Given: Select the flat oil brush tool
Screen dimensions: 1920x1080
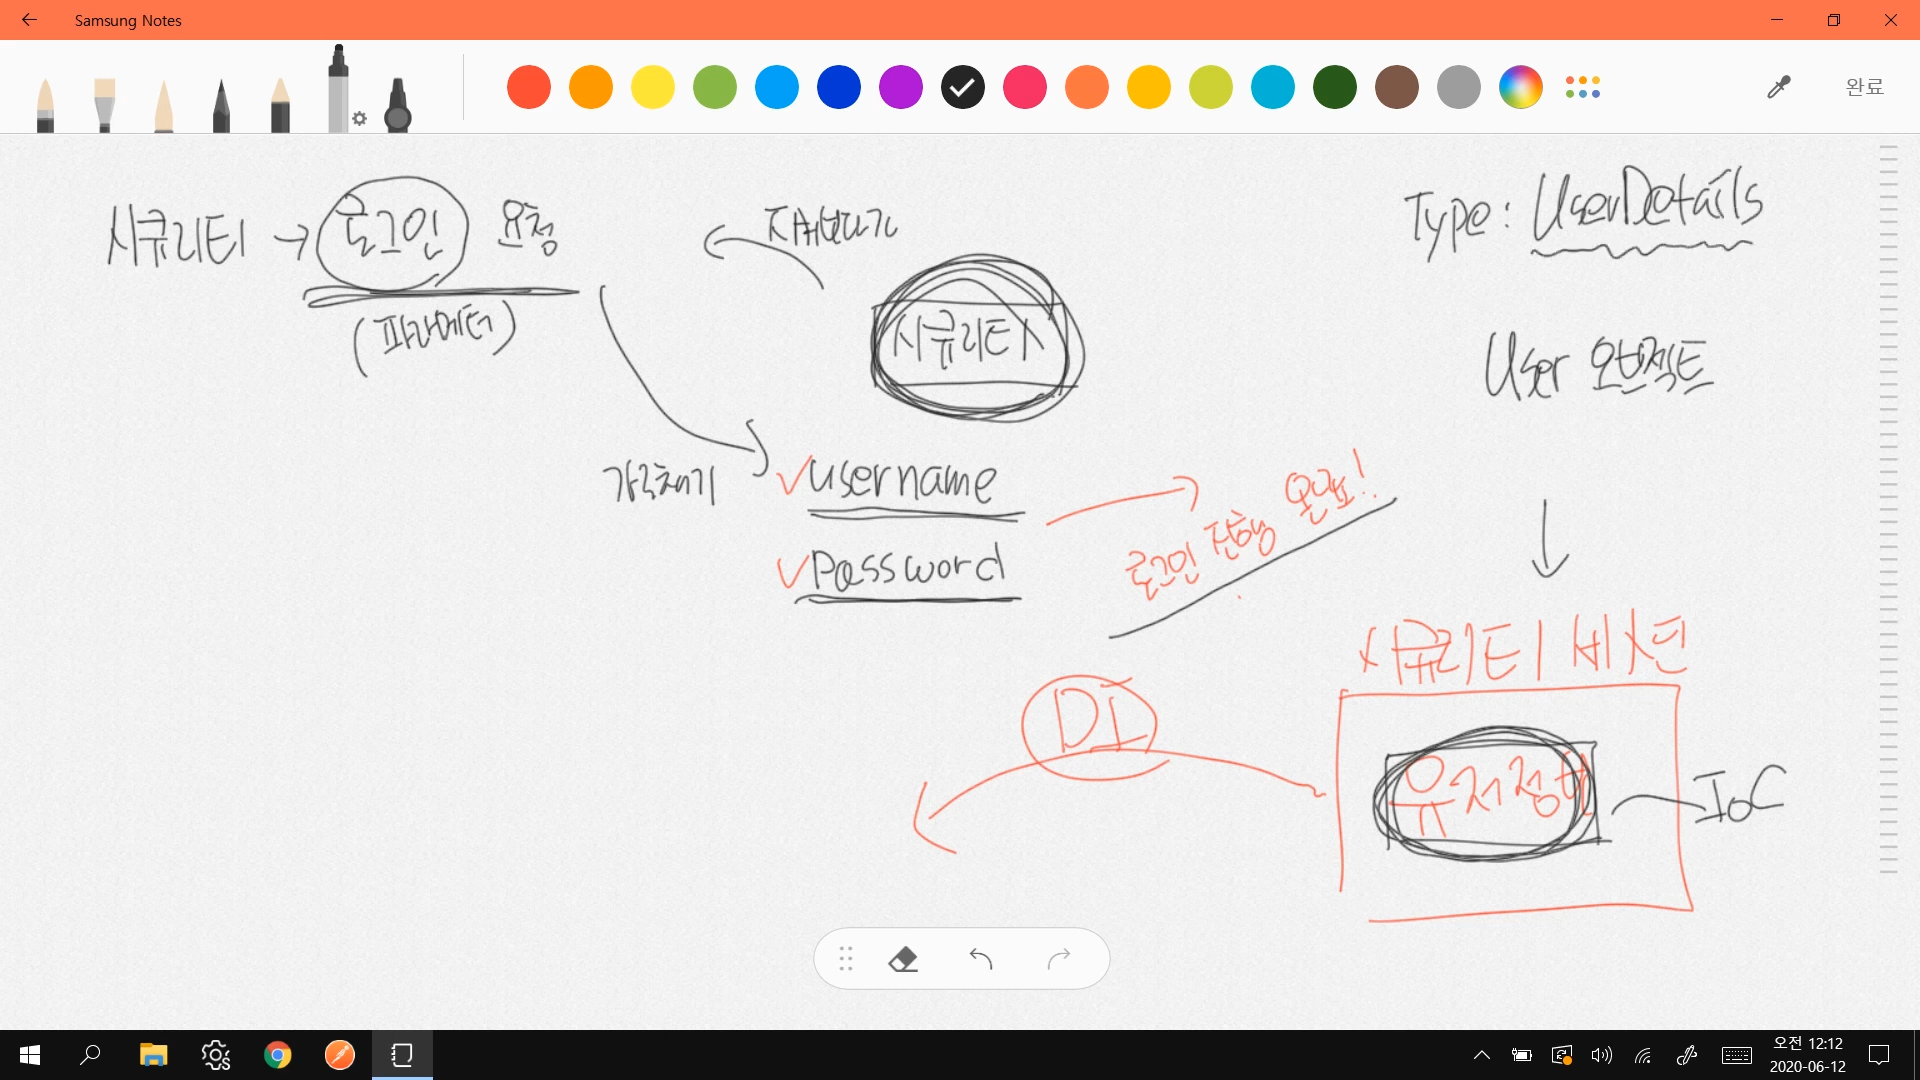Looking at the screenshot, I should 104,105.
